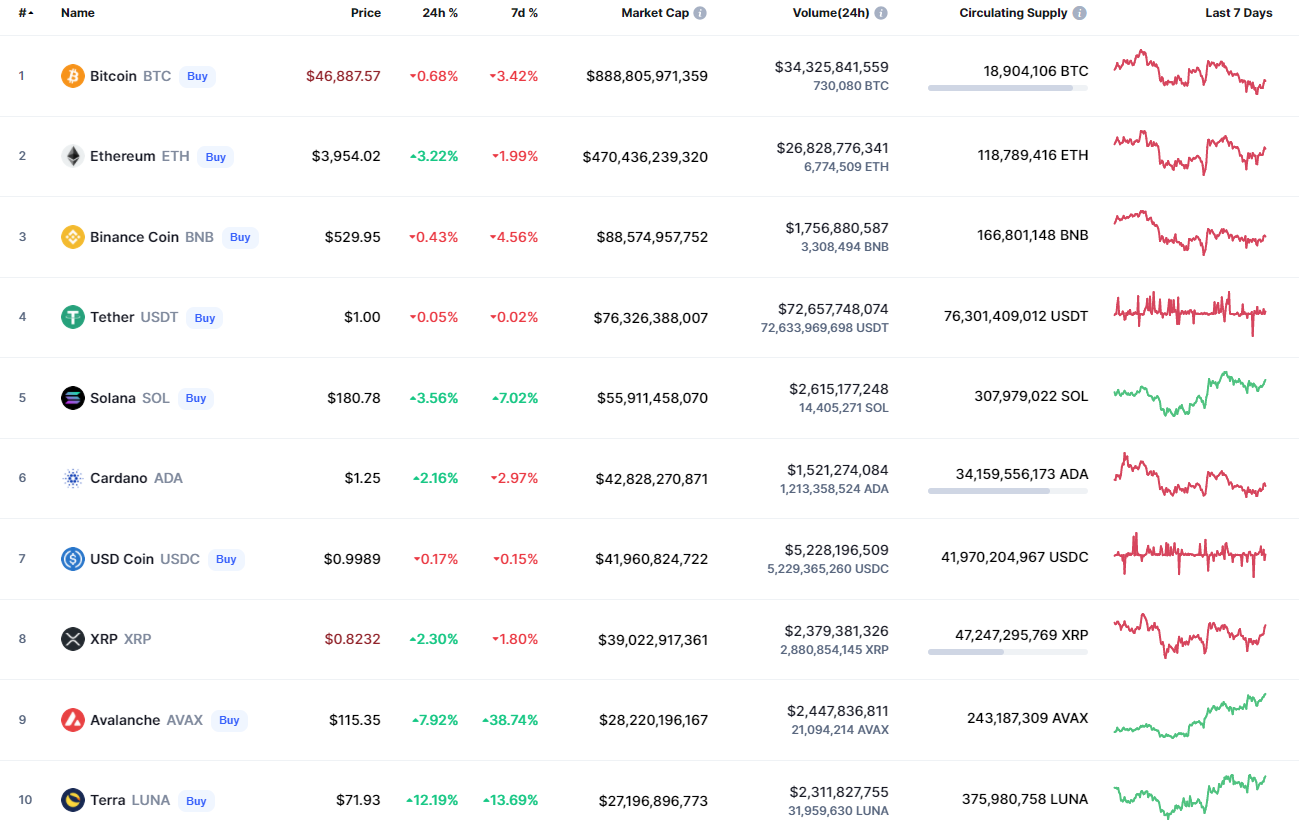Open Bitcoin's 7-day price sparkline chart
Viewport: 1299px width, 825px height.
point(1190,72)
